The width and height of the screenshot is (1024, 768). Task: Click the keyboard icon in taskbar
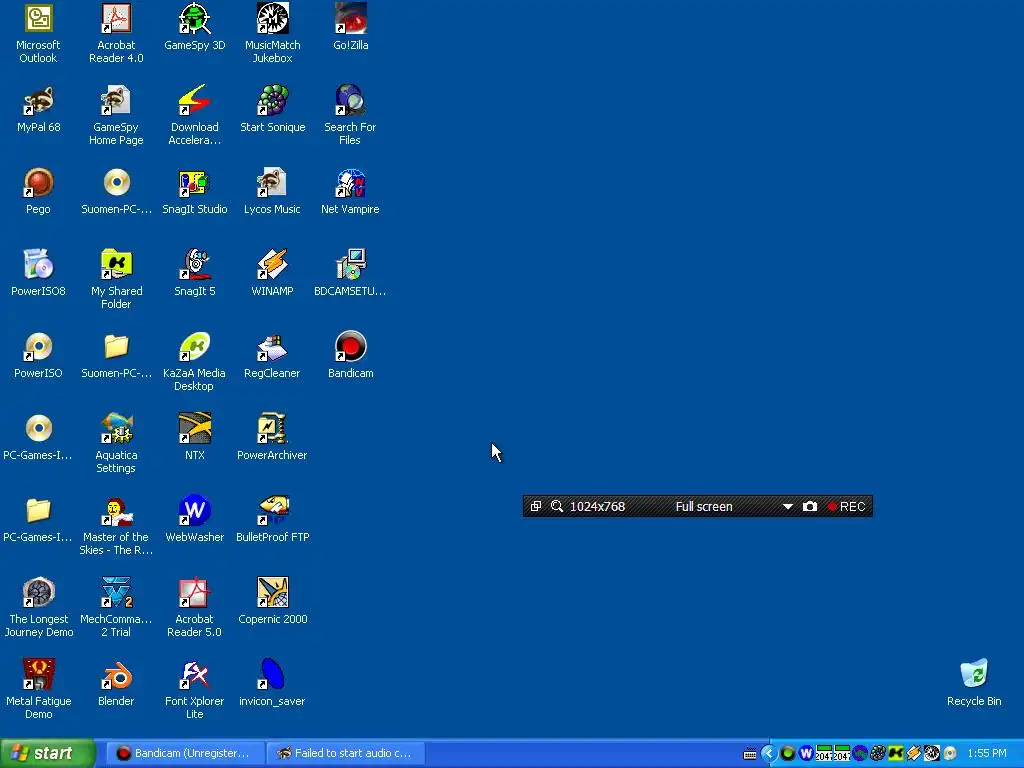[750, 754]
